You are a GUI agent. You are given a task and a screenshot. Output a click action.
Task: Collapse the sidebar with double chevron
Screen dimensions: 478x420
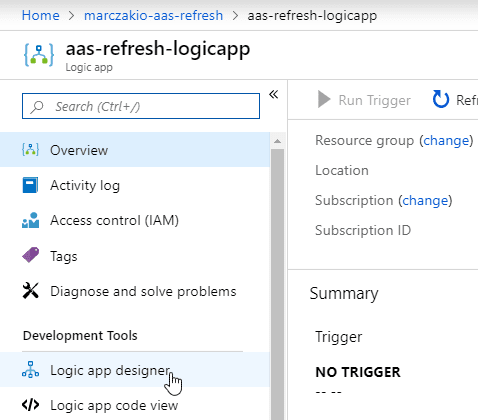pos(274,94)
